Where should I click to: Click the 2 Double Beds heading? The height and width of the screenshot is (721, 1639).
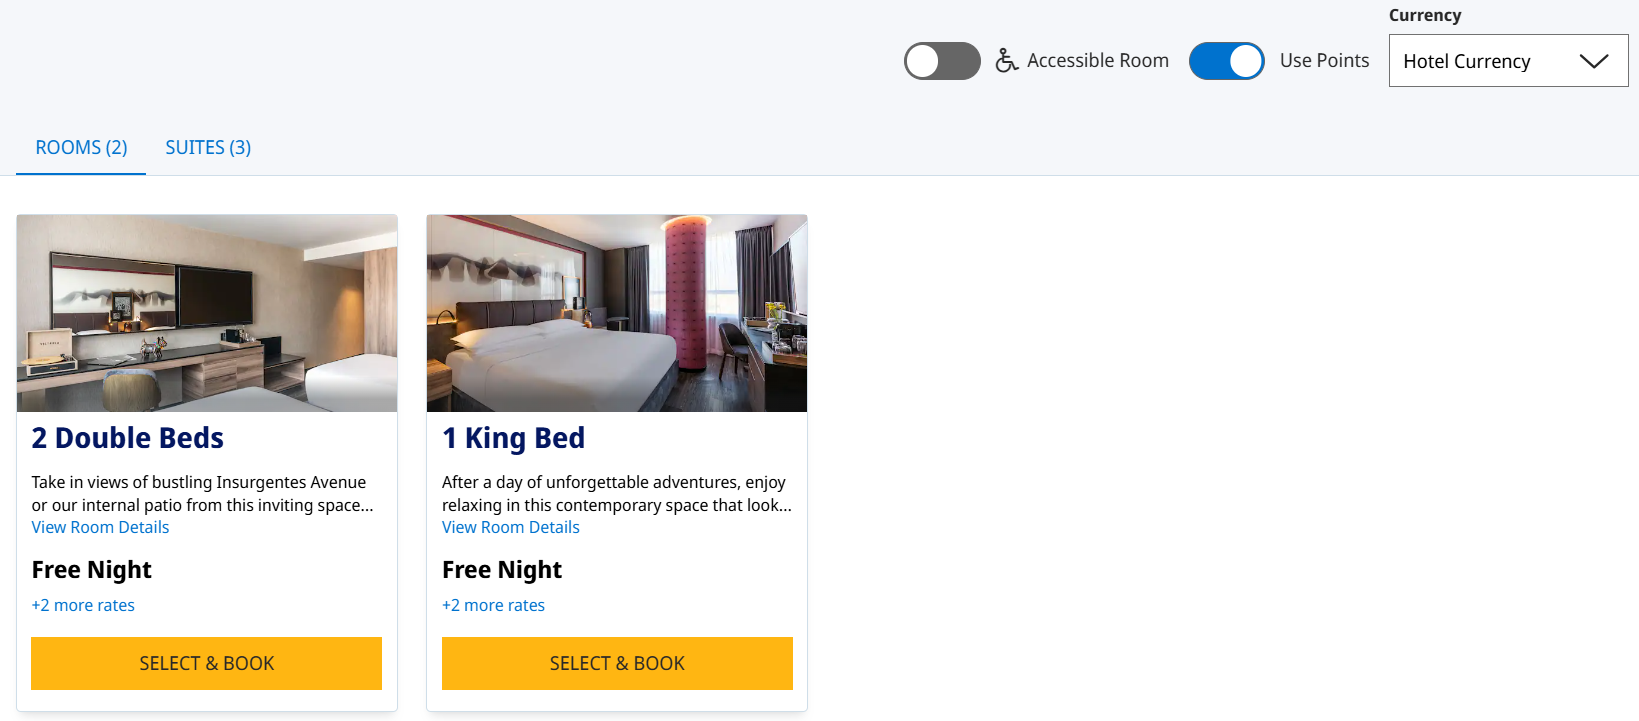[x=127, y=437]
